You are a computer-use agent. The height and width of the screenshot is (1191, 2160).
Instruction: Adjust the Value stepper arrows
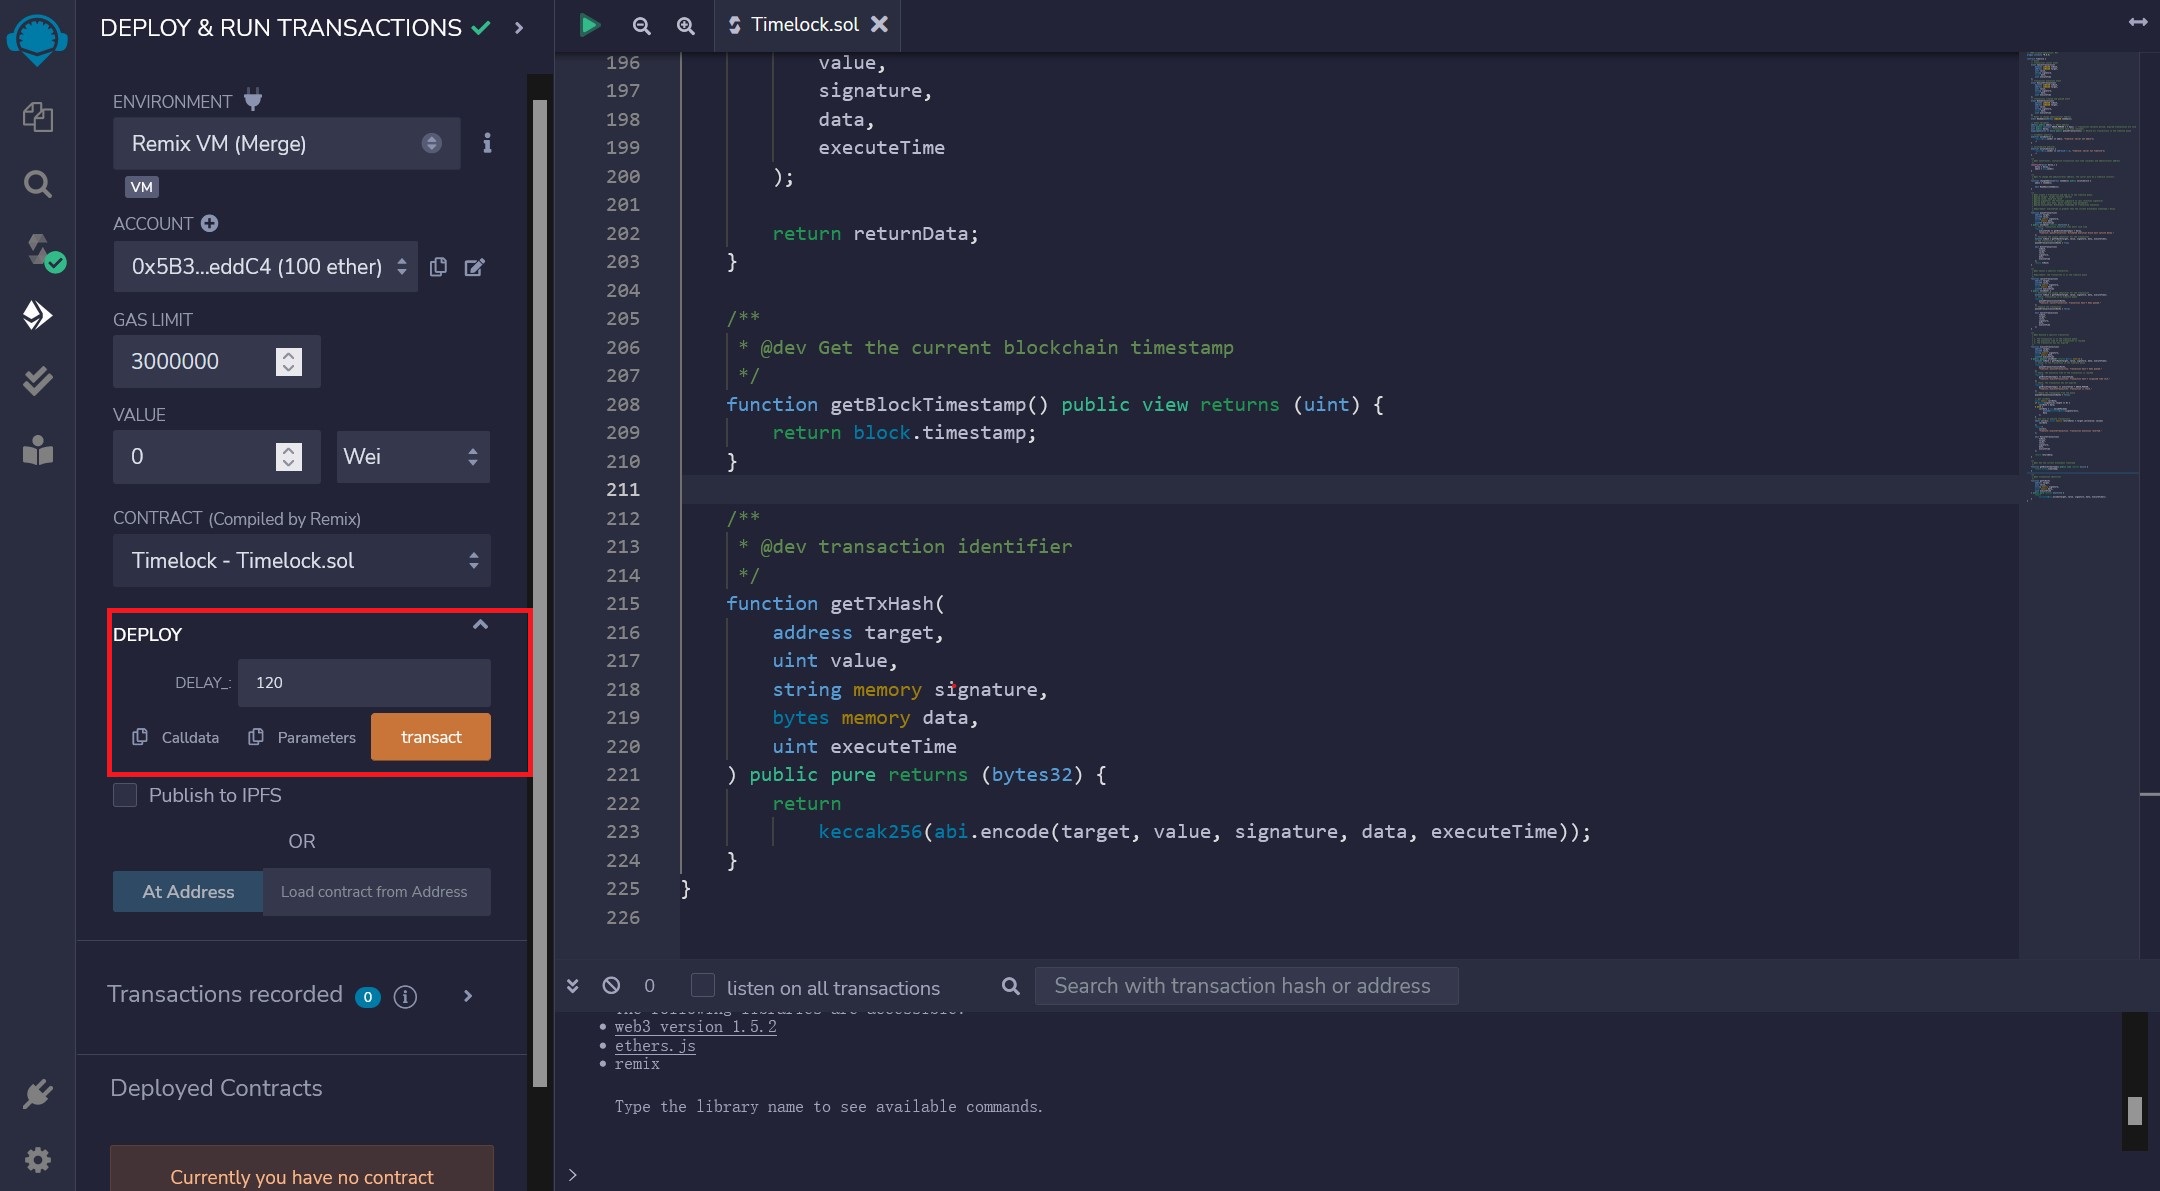click(x=288, y=456)
